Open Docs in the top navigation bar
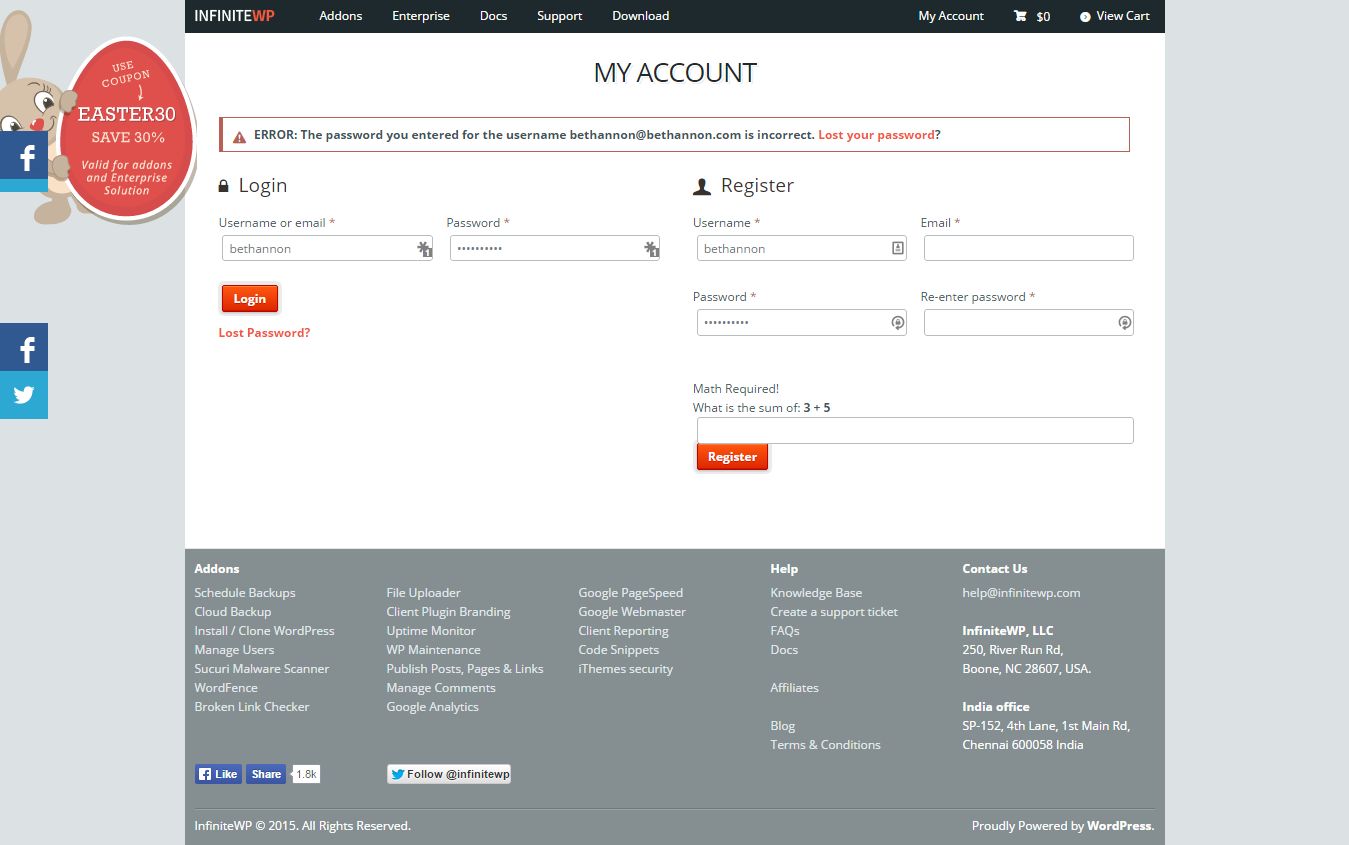The height and width of the screenshot is (845, 1349). point(493,16)
